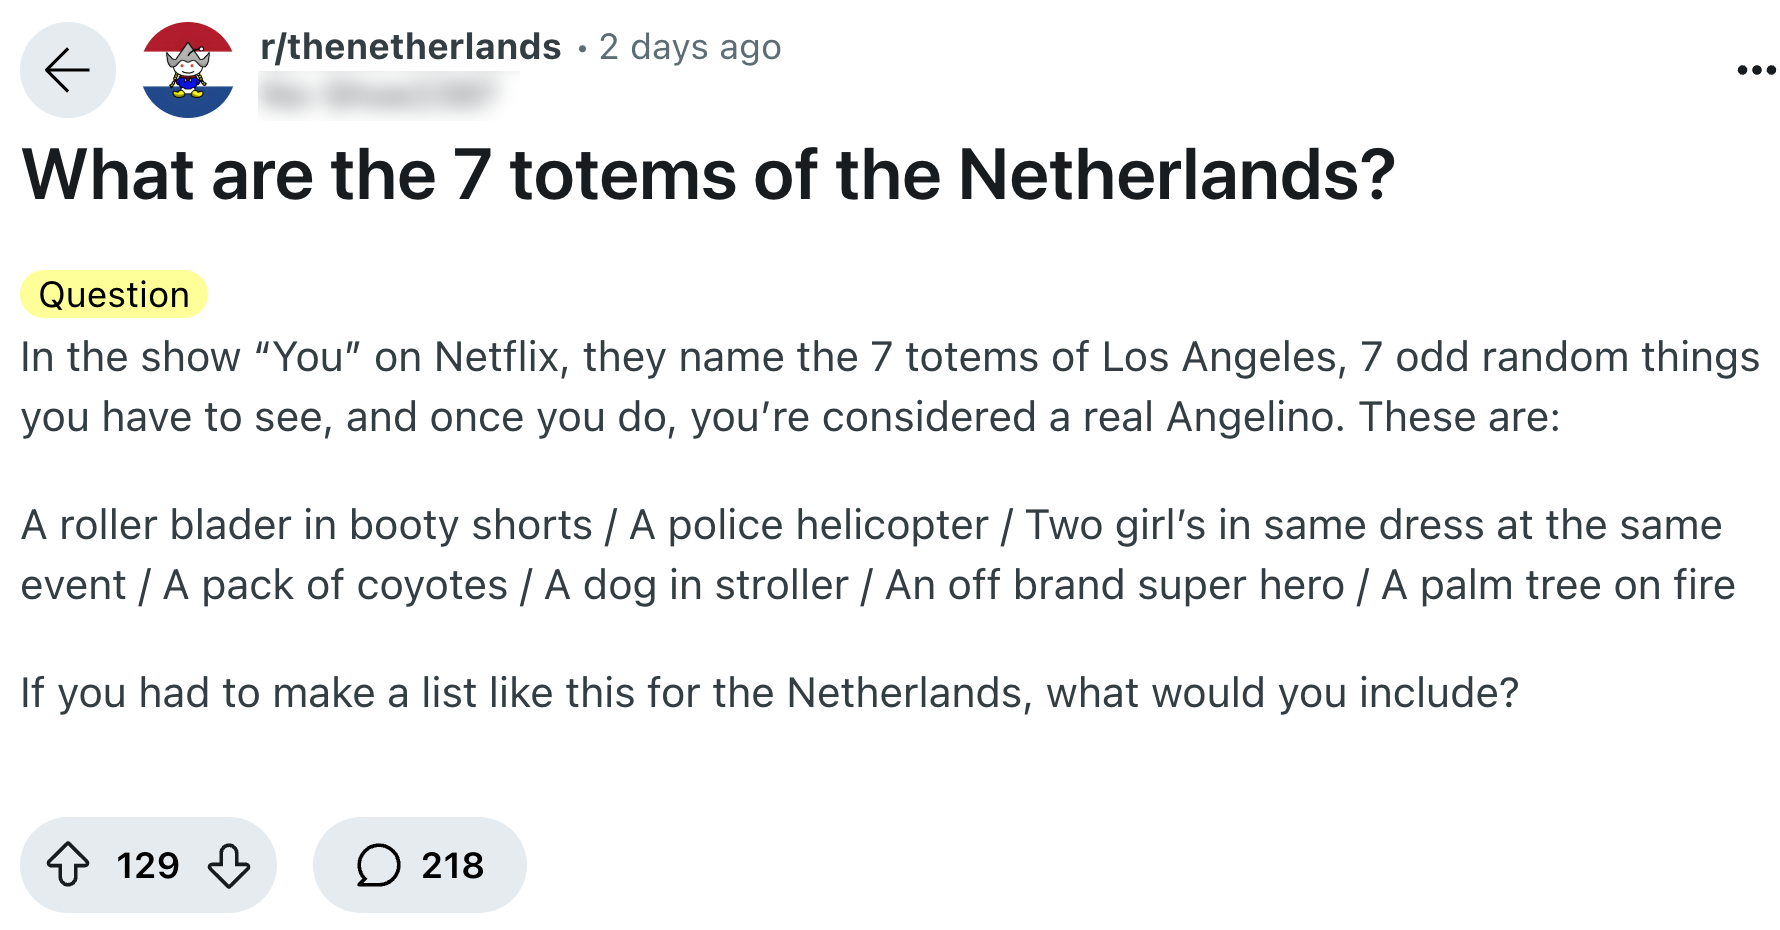Click the comment speech bubble icon
Screen dimensions: 1780x930
(378, 865)
